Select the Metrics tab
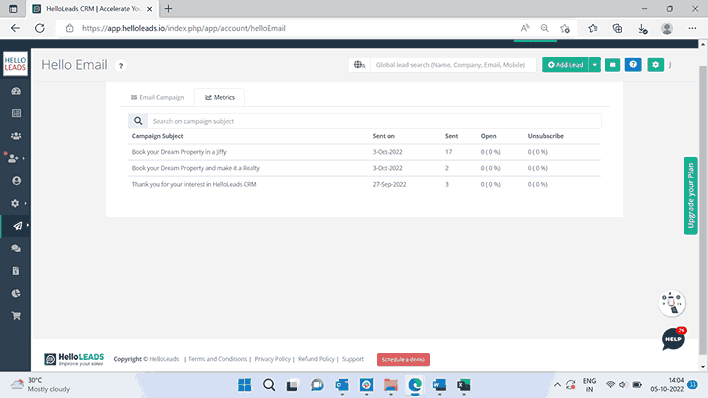 [220, 97]
